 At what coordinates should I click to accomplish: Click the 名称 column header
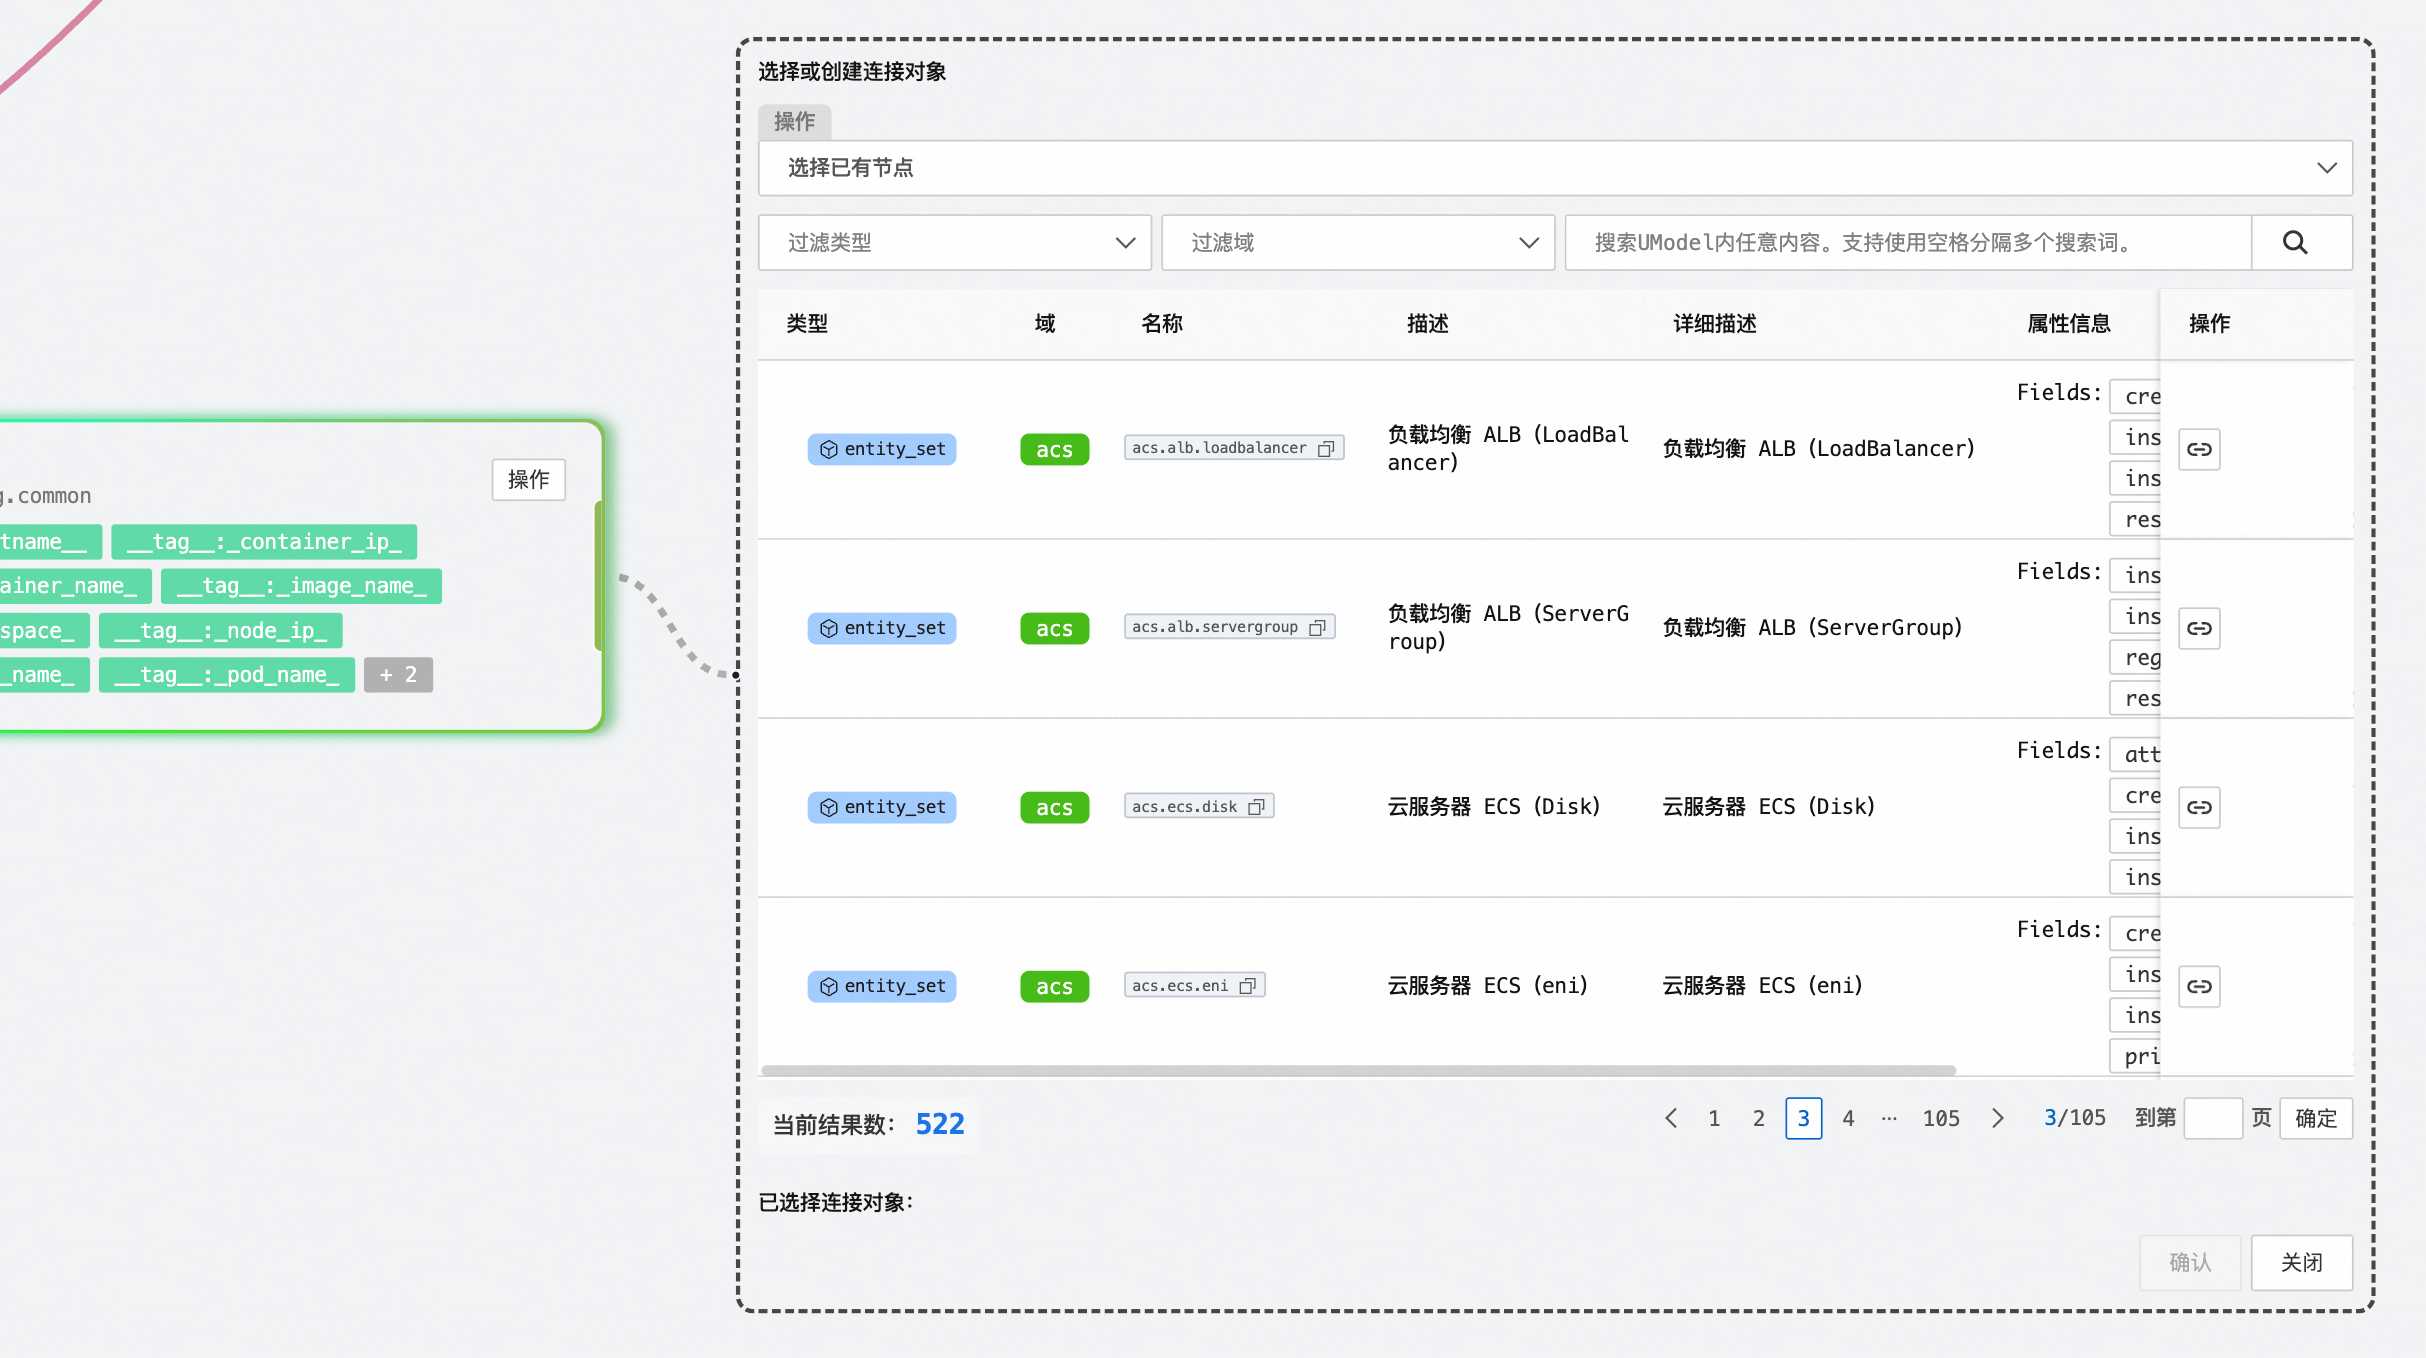point(1162,323)
